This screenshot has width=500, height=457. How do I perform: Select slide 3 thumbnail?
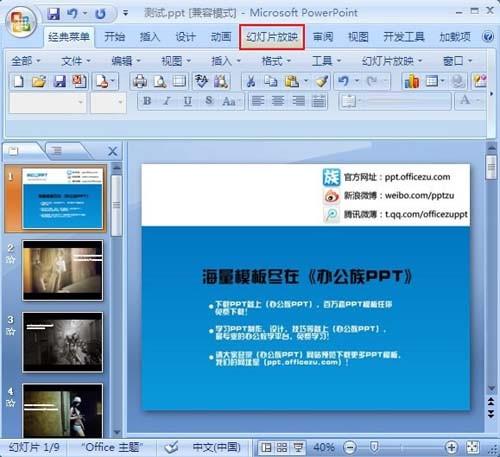(x=63, y=342)
